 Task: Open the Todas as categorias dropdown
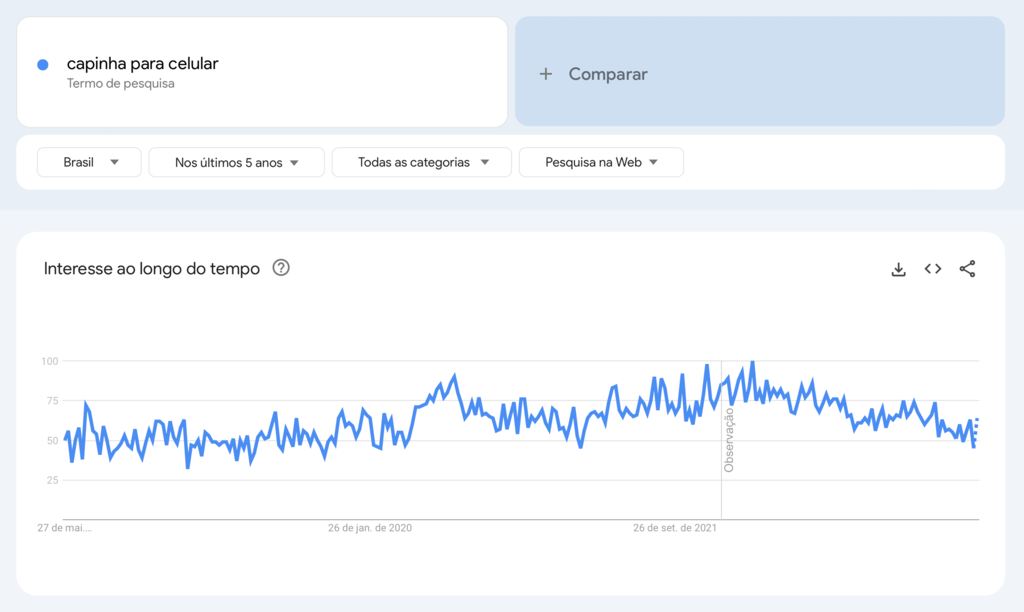[421, 162]
